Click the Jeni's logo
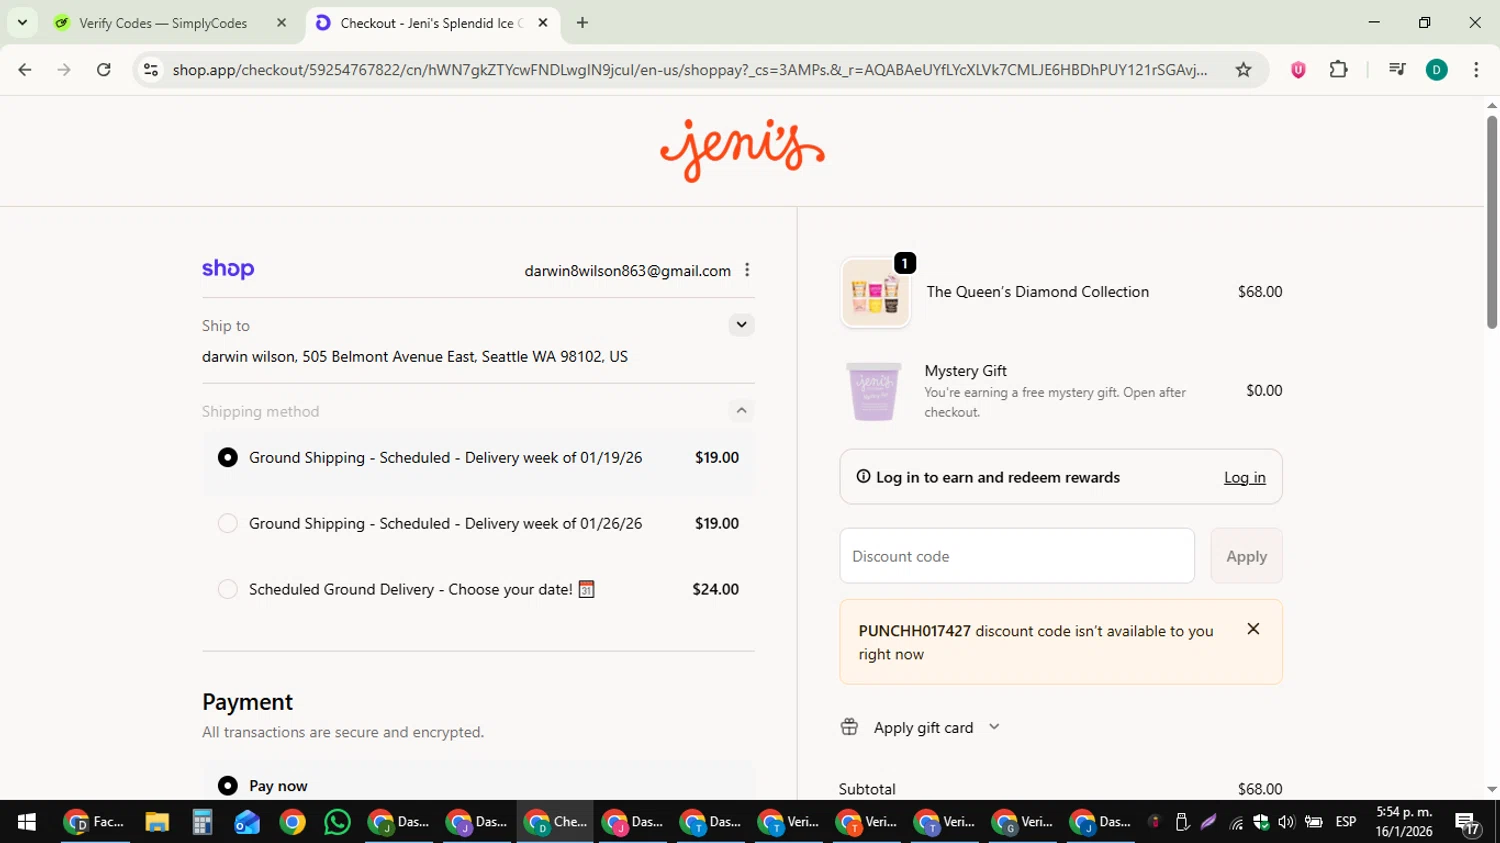This screenshot has height=843, width=1500. coord(742,150)
